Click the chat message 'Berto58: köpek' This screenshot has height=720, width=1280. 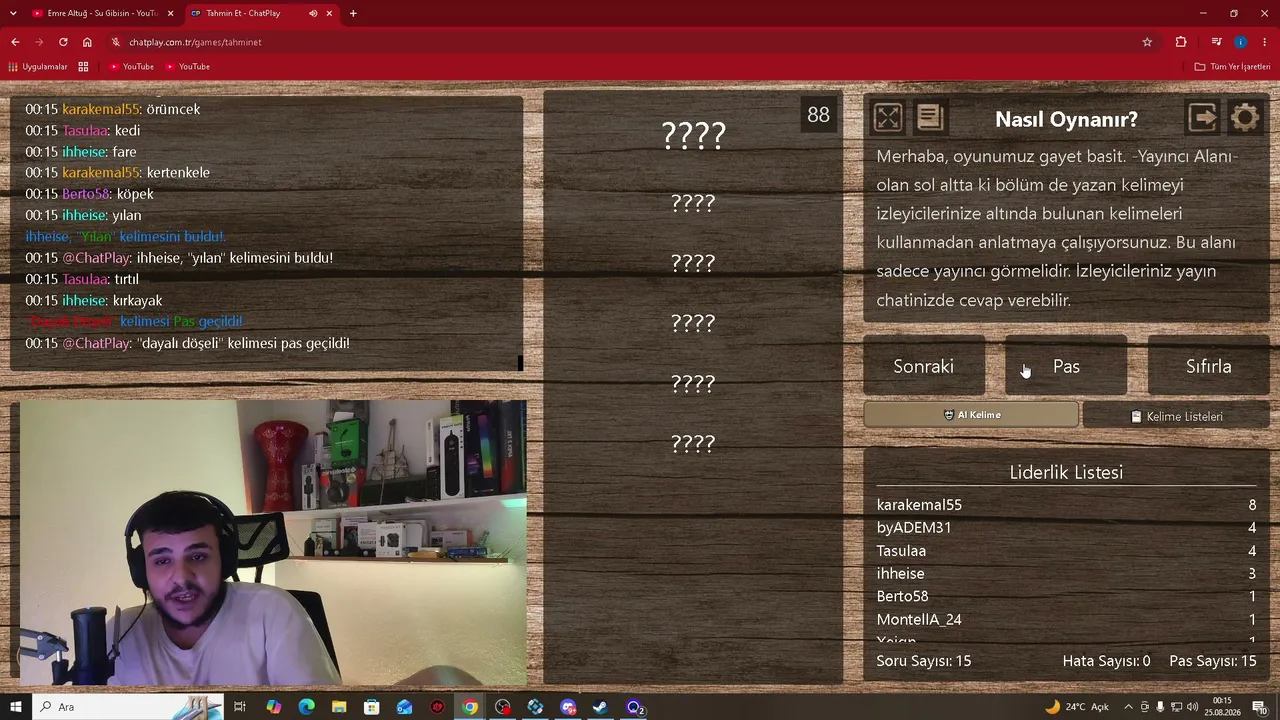[x=90, y=194]
